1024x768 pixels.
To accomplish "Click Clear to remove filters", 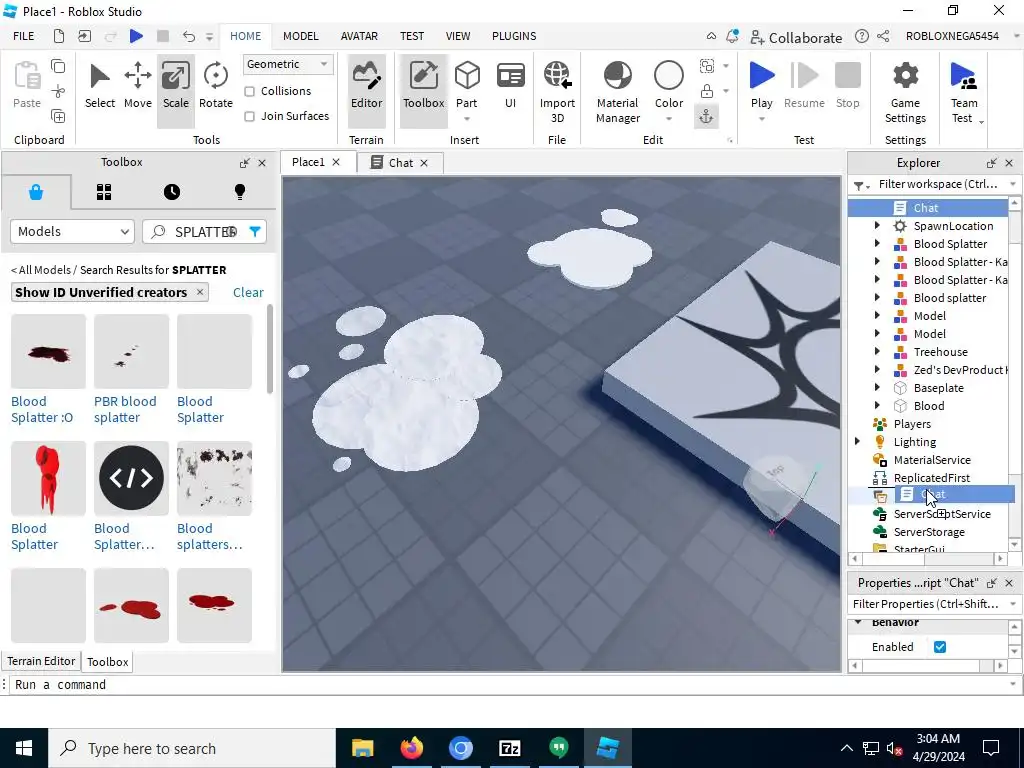I will pos(248,293).
